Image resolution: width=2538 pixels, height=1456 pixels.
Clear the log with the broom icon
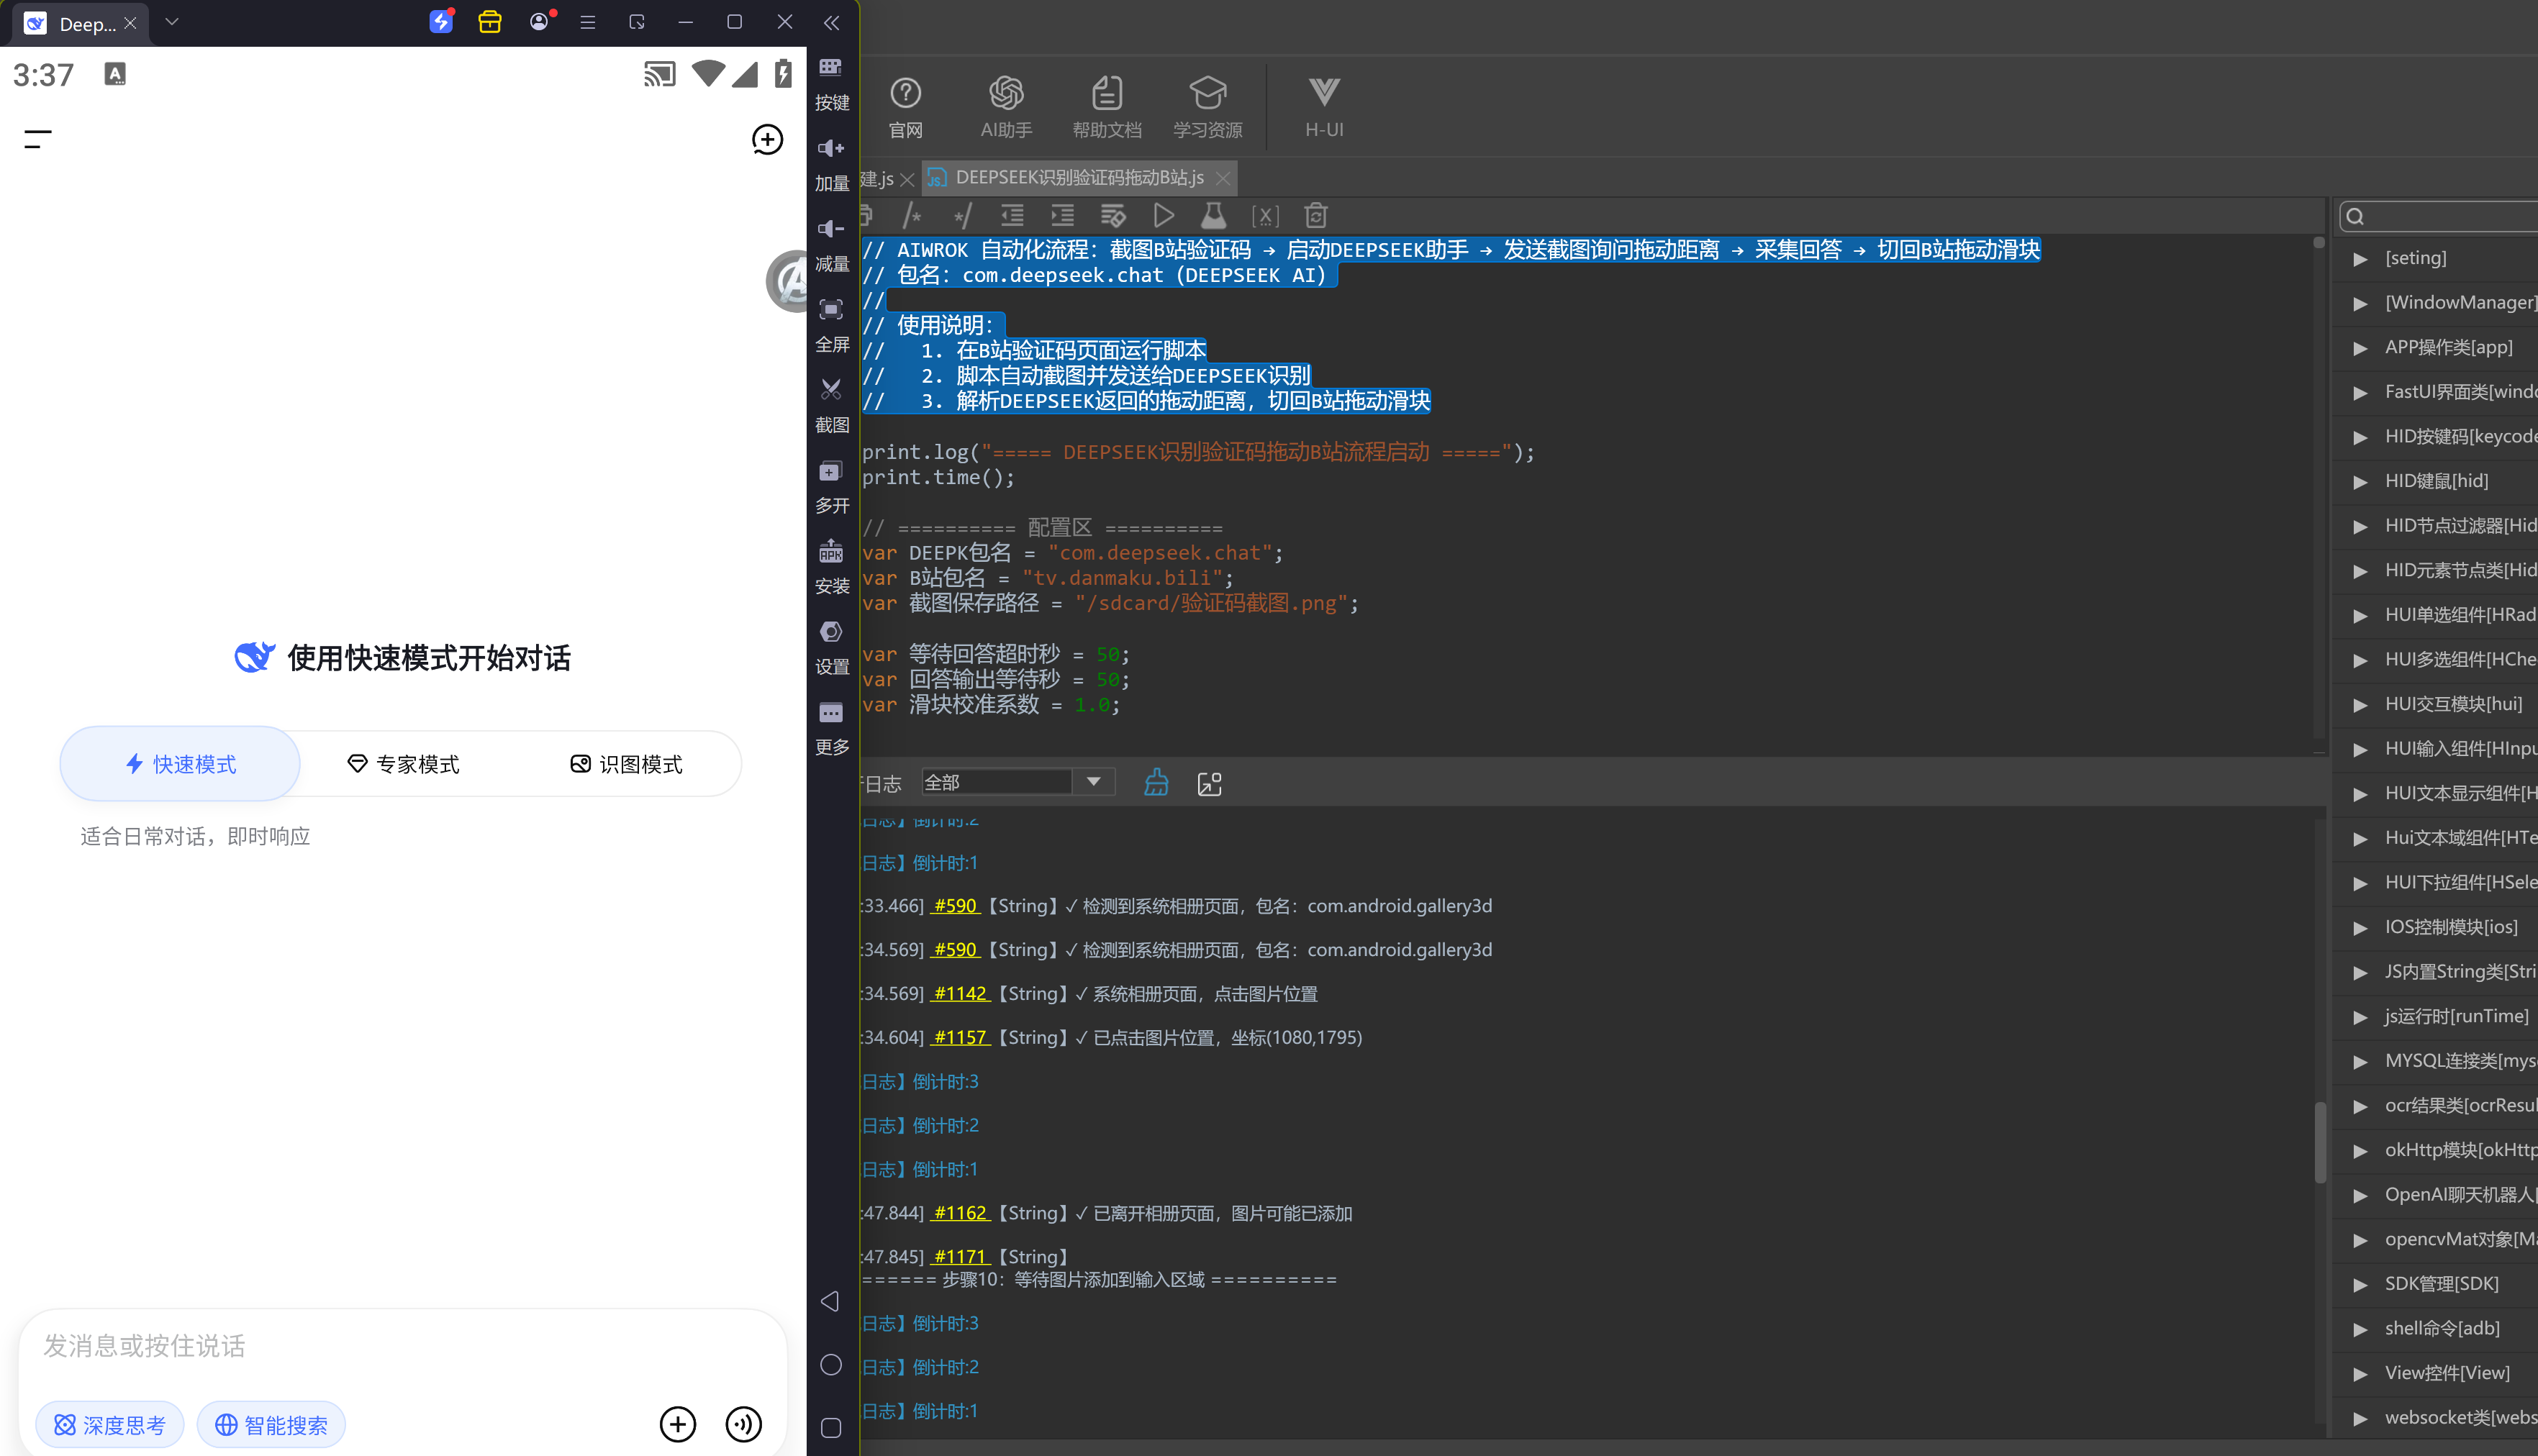tap(1156, 783)
